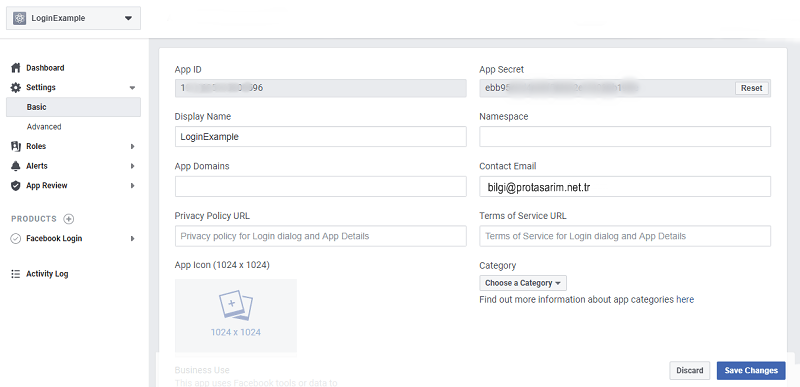The width and height of the screenshot is (800, 387).
Task: Add a product with plus icon
Action: click(69, 219)
